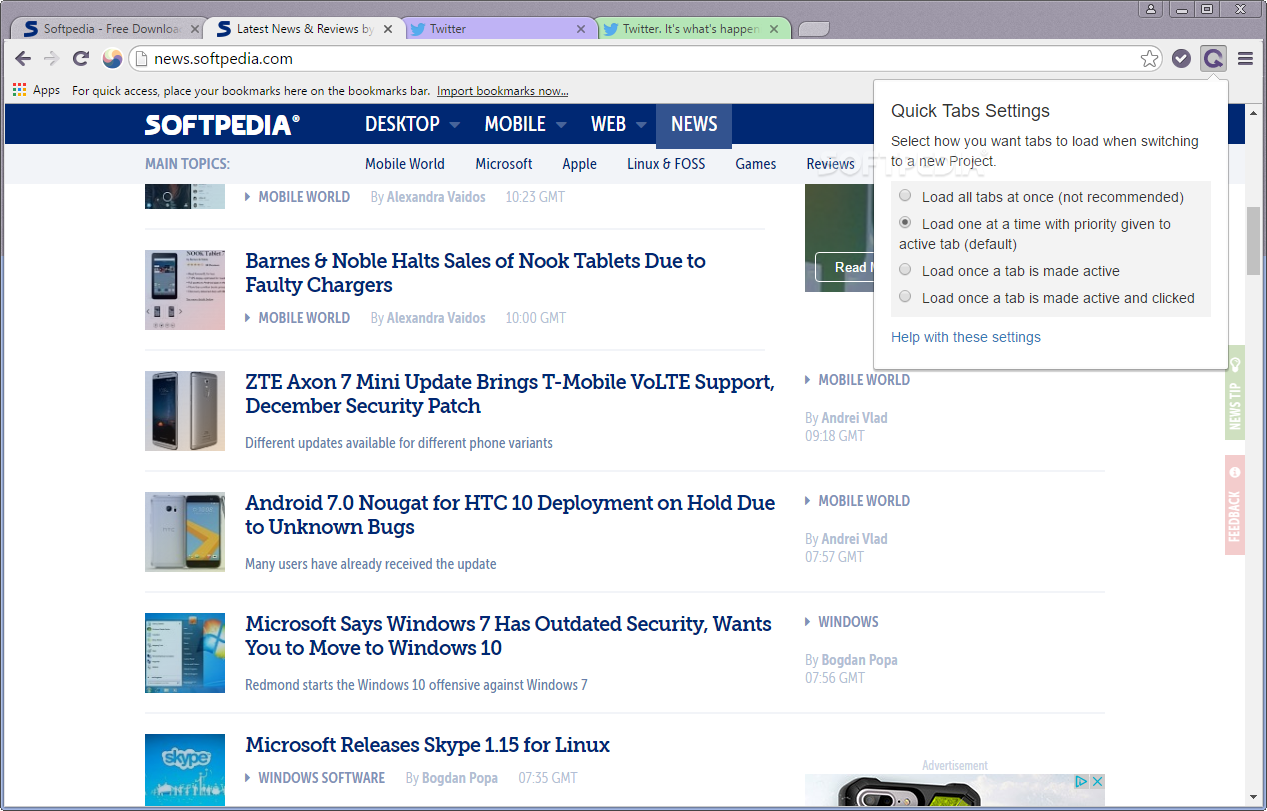
Task: Select Load once tab is active and clicked
Action: coord(905,297)
